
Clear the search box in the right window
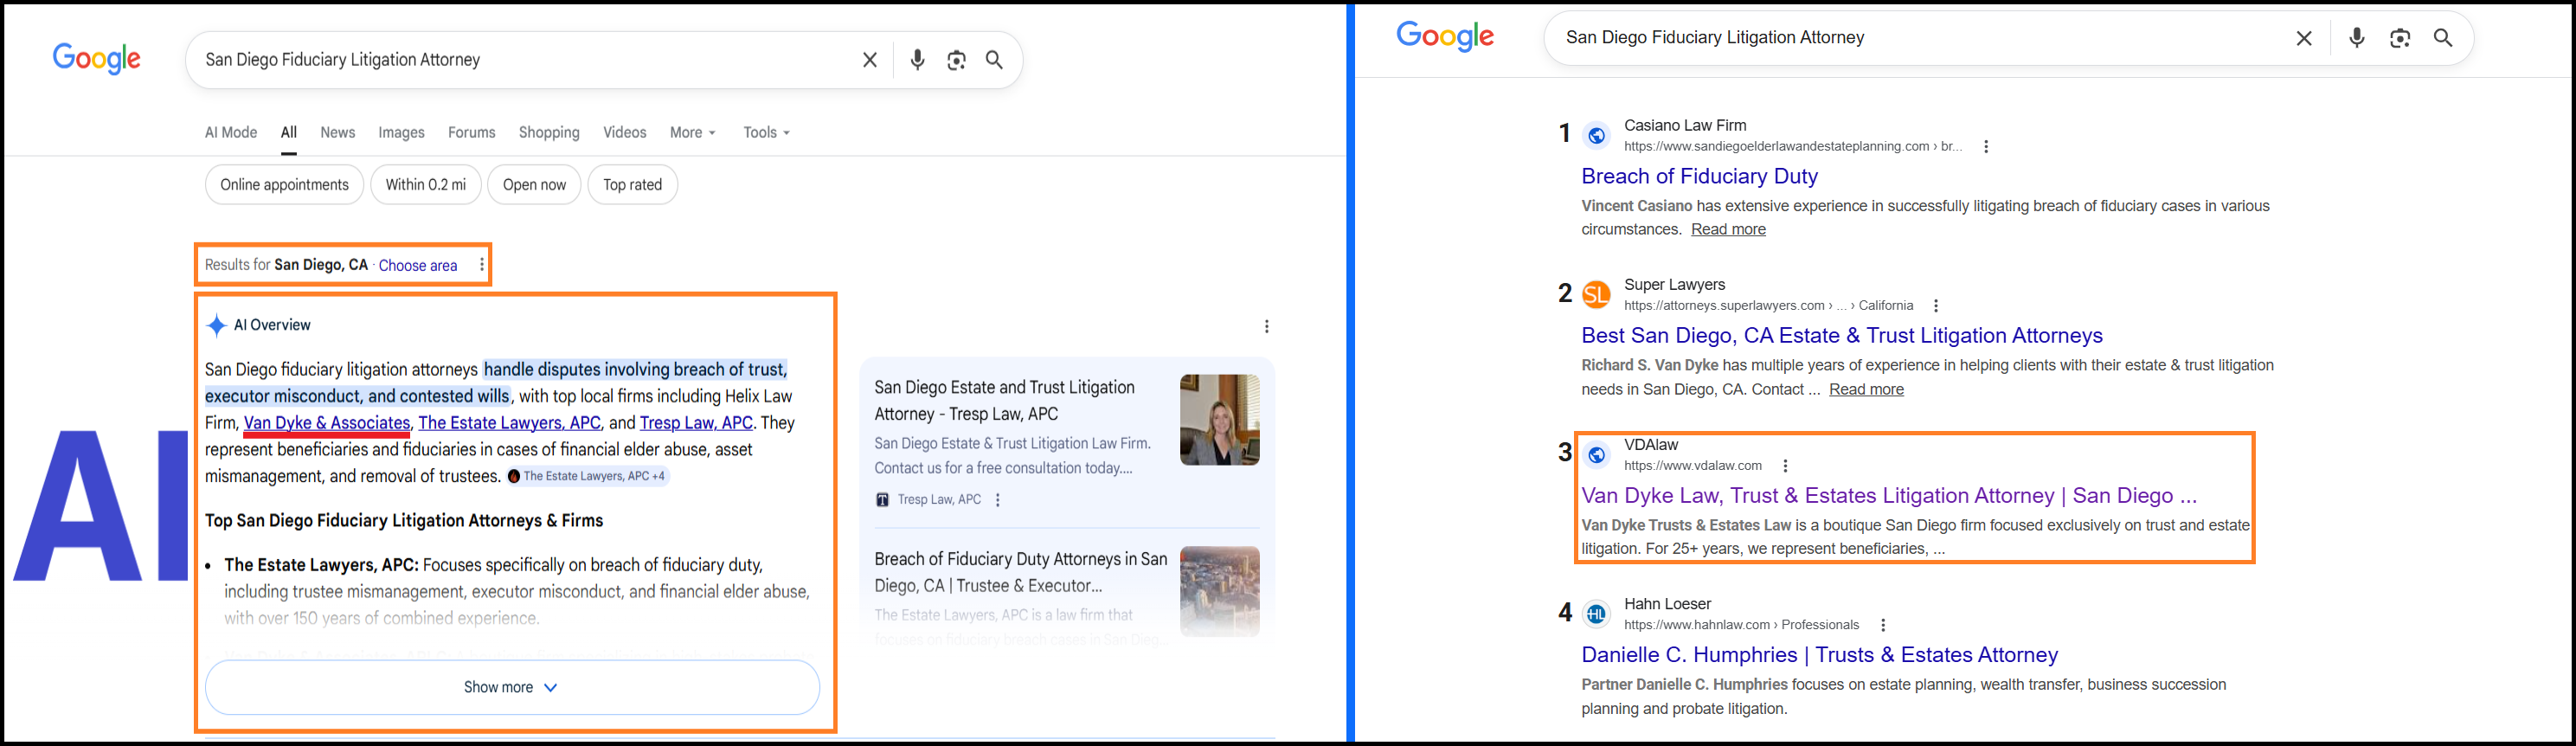pyautogui.click(x=2304, y=38)
